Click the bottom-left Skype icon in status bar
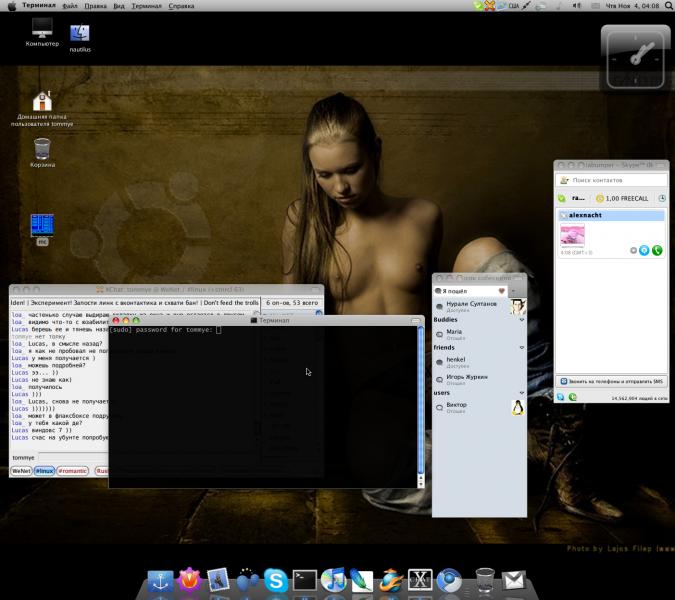The height and width of the screenshot is (600, 675). 560,397
